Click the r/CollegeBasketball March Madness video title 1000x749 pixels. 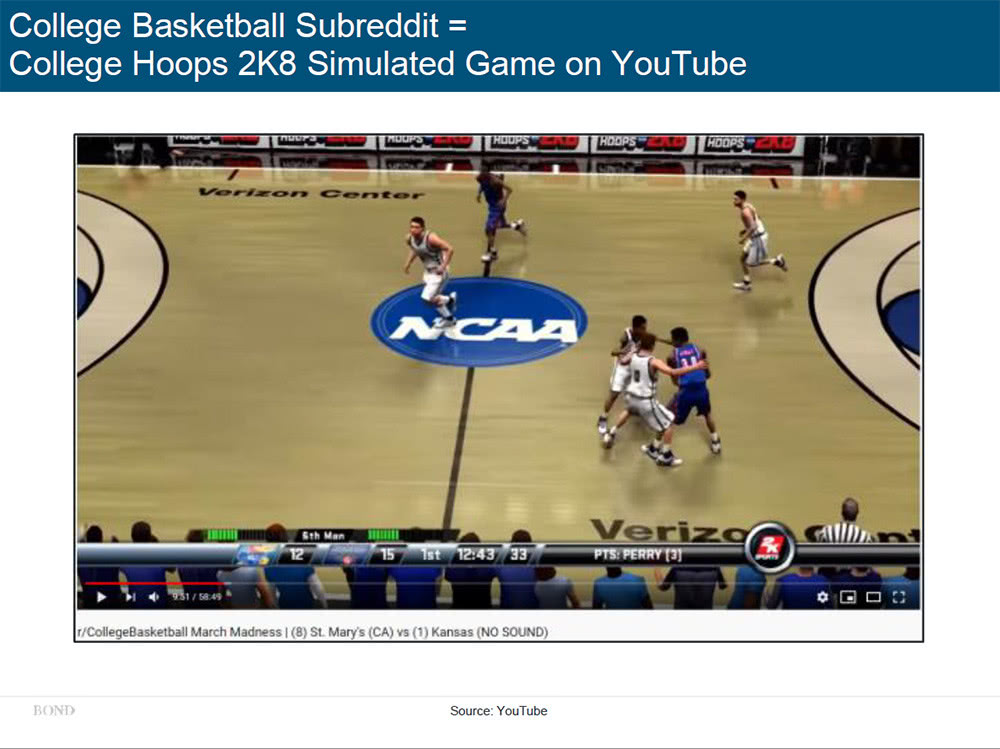tap(312, 632)
